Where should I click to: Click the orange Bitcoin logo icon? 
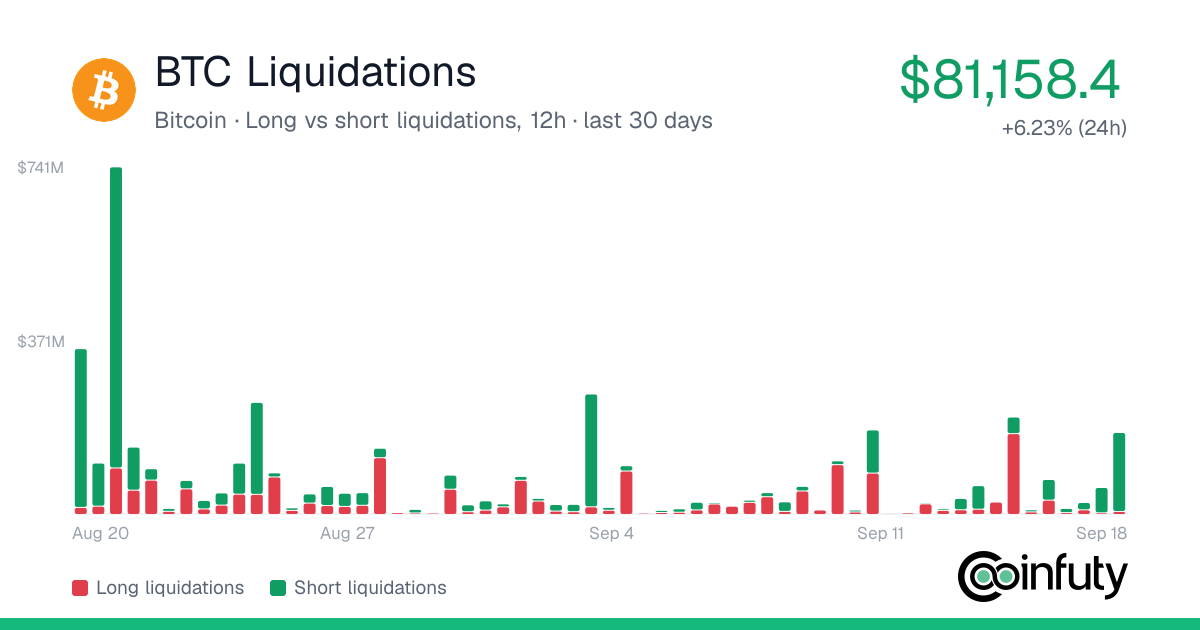pyautogui.click(x=103, y=91)
